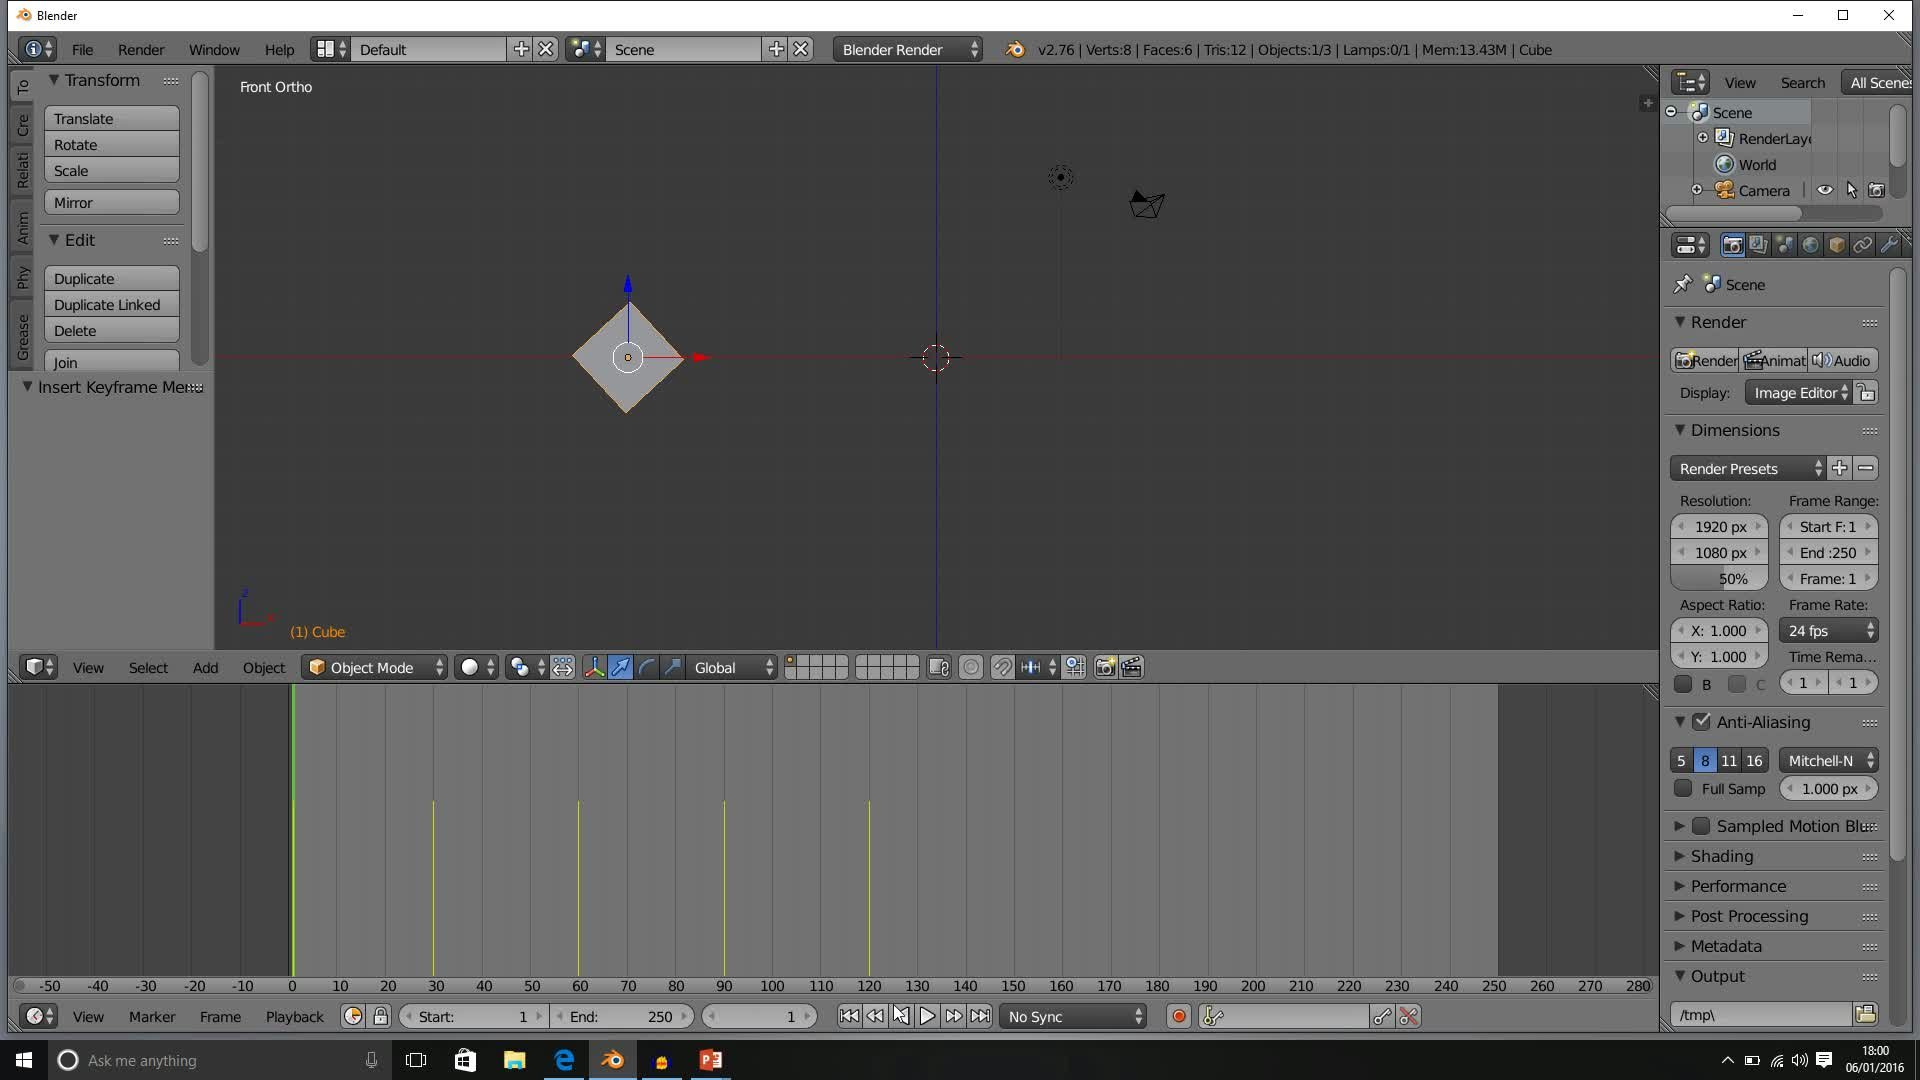The width and height of the screenshot is (1920, 1080).
Task: Open the Object constraints chain icon tab
Action: 1862,245
